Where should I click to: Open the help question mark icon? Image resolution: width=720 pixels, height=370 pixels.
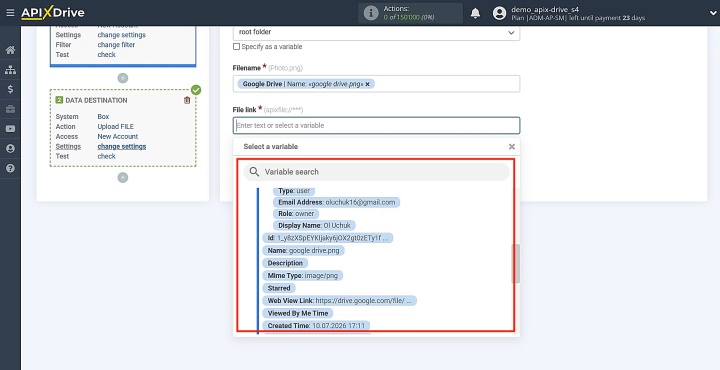click(10, 168)
